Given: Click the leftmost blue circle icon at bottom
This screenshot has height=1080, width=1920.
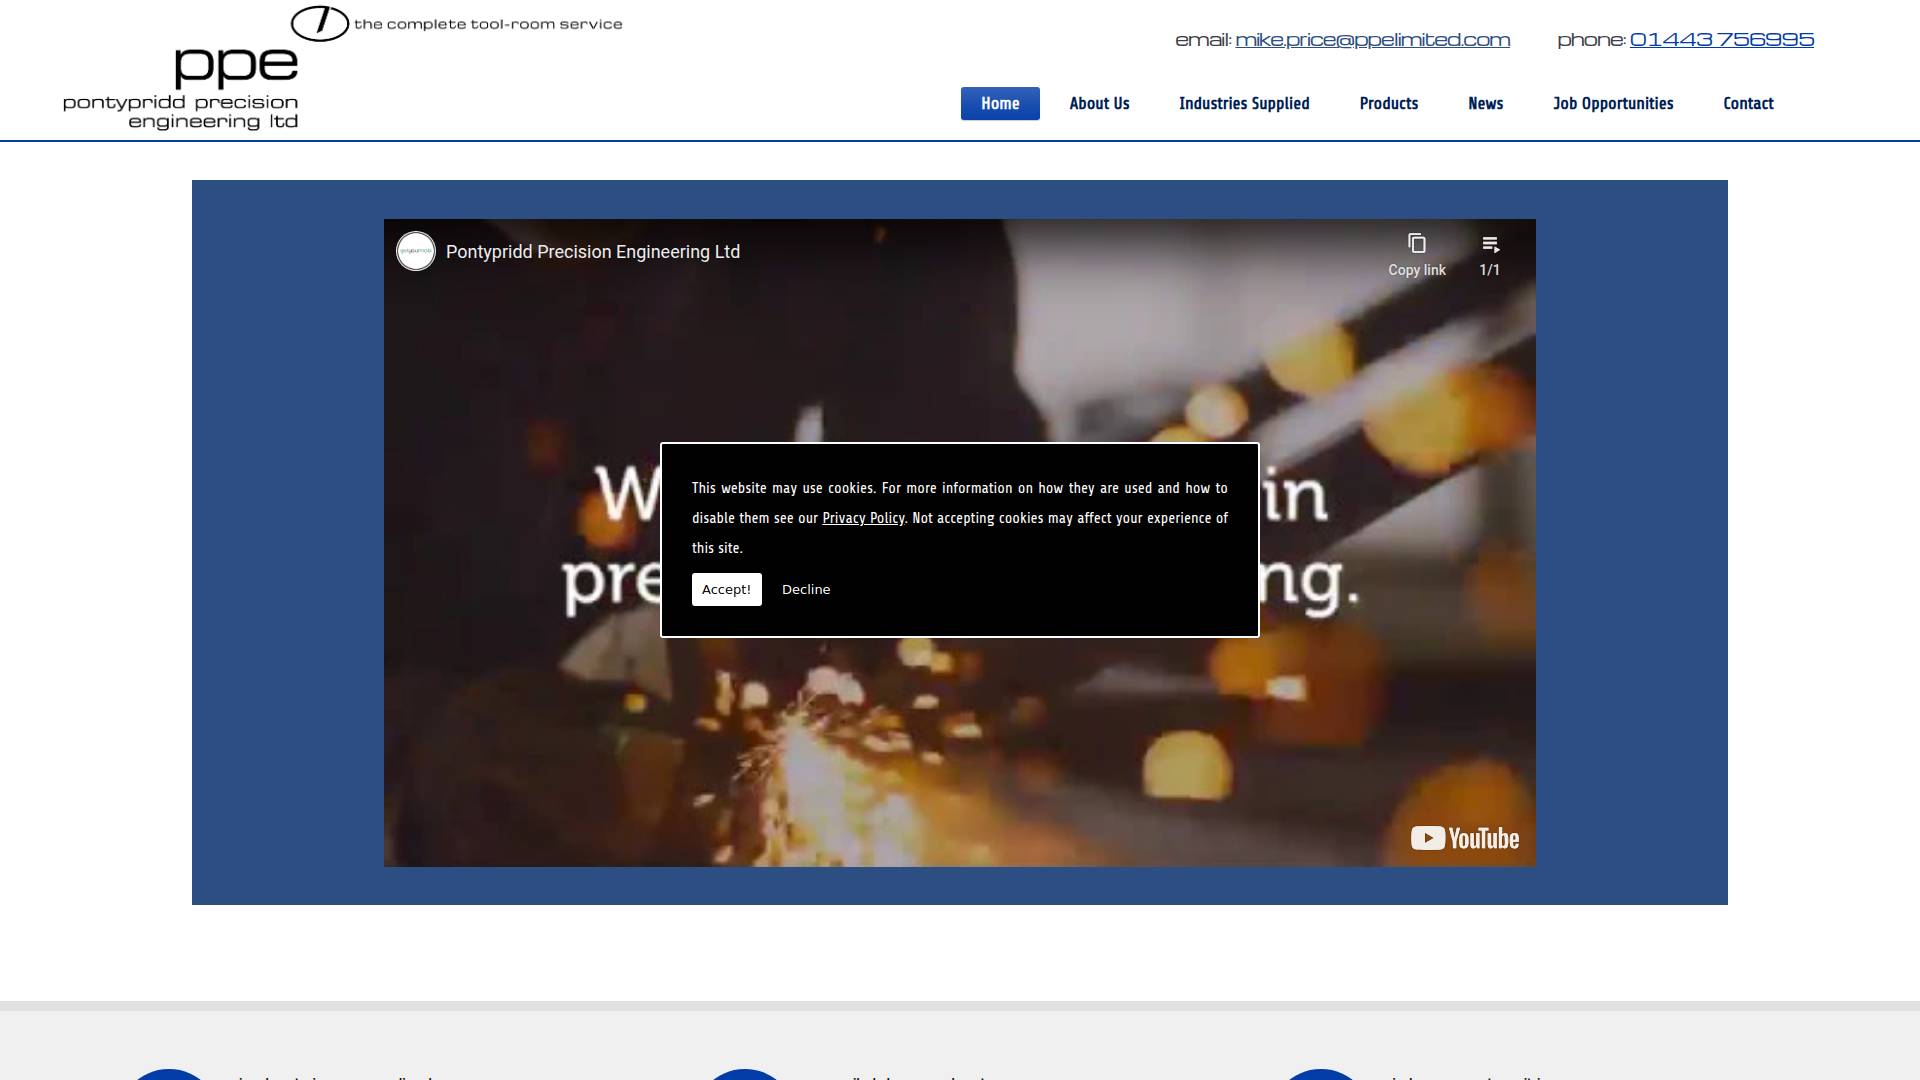Looking at the screenshot, I should tap(168, 1074).
